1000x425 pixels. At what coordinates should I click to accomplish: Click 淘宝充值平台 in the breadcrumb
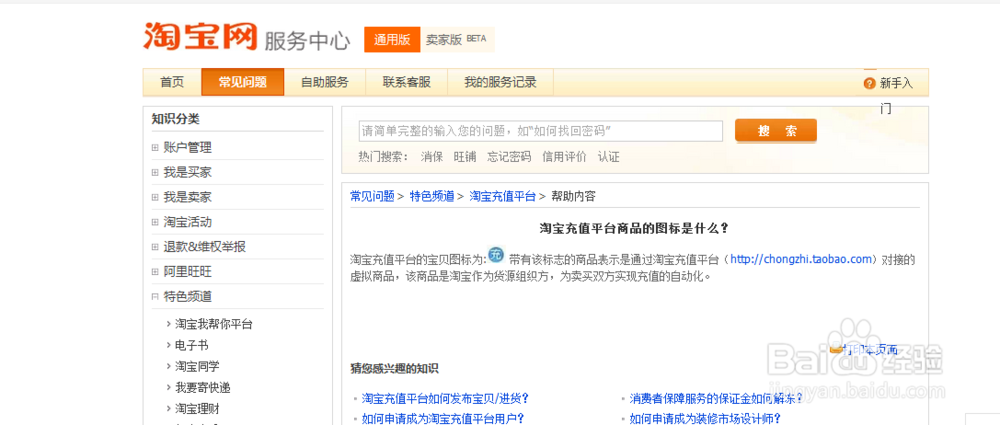tap(503, 196)
